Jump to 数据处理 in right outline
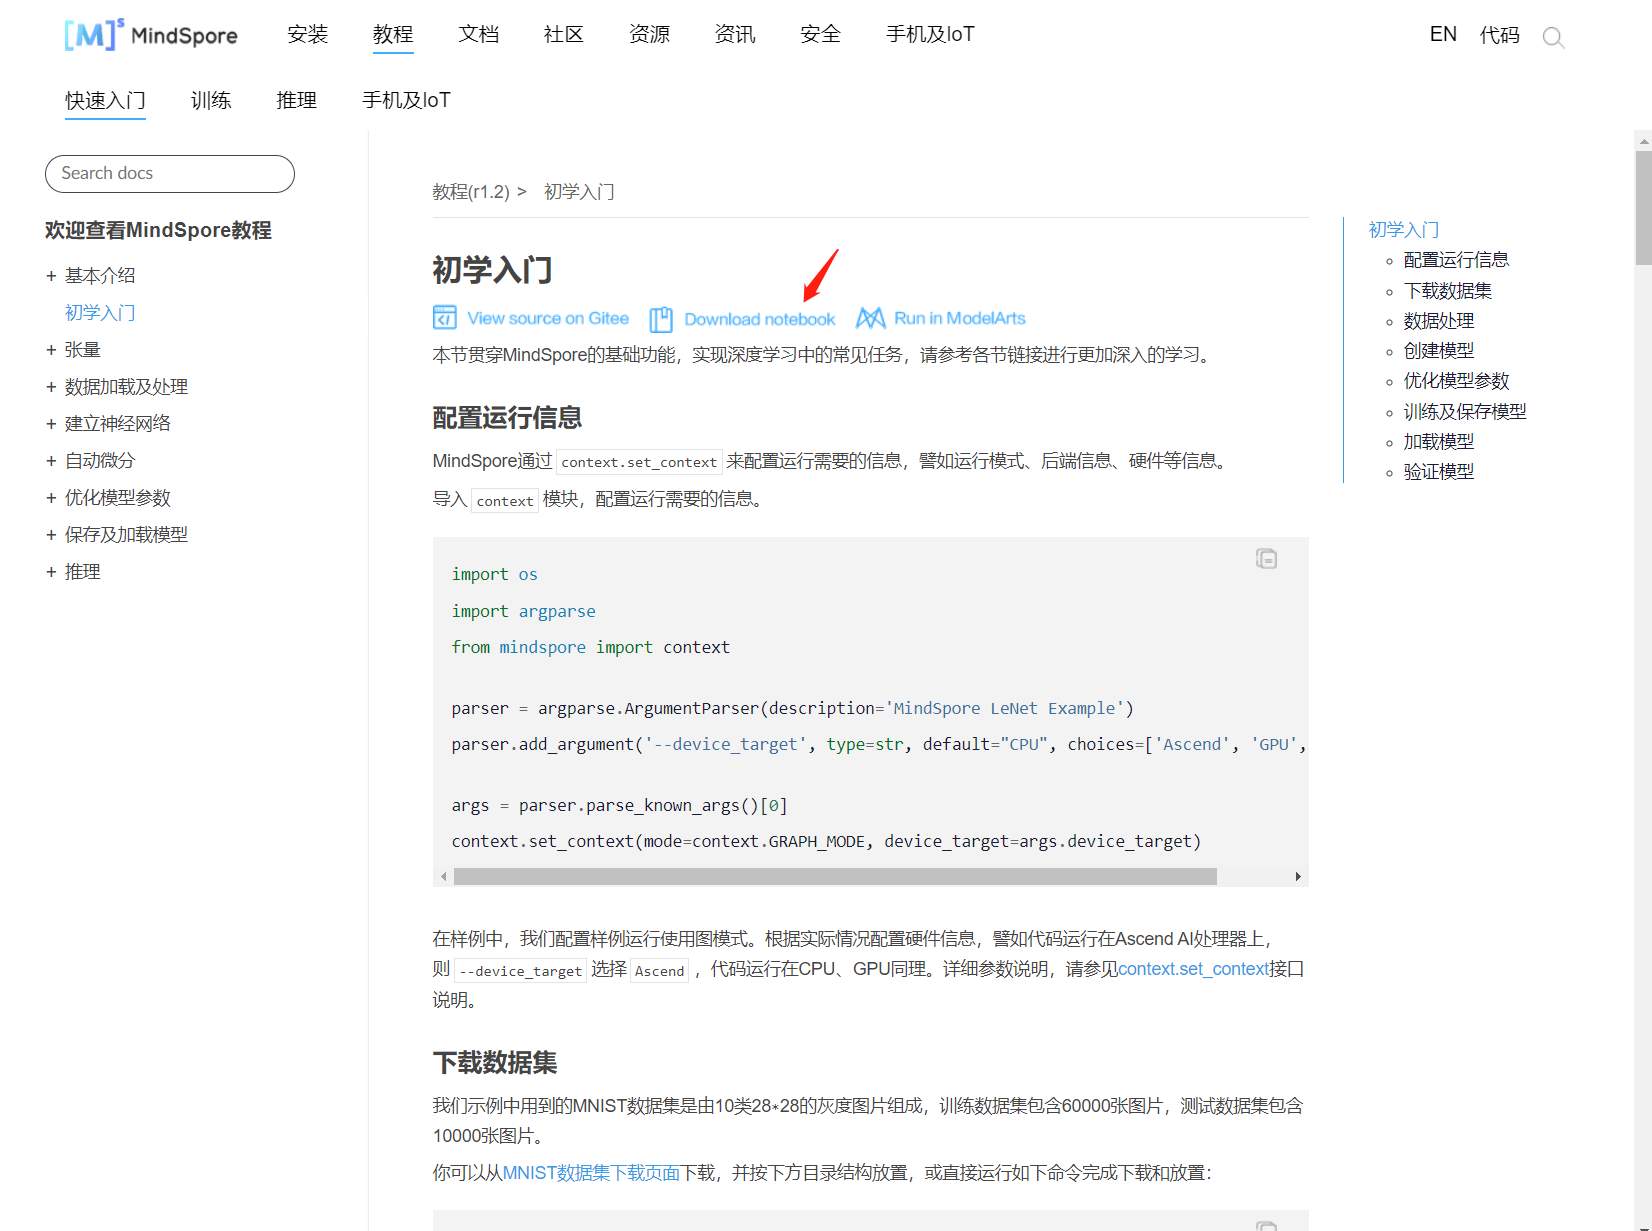The width and height of the screenshot is (1652, 1231). point(1439,321)
